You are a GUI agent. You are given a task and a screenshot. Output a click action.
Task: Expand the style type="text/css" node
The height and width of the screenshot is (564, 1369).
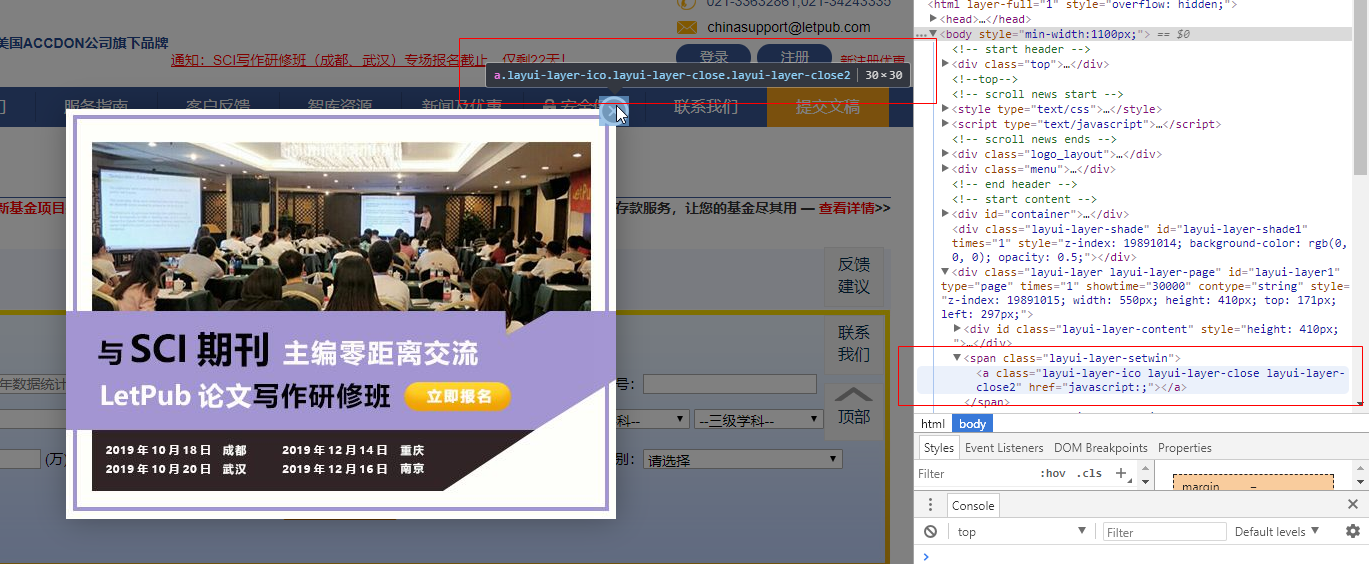(945, 109)
